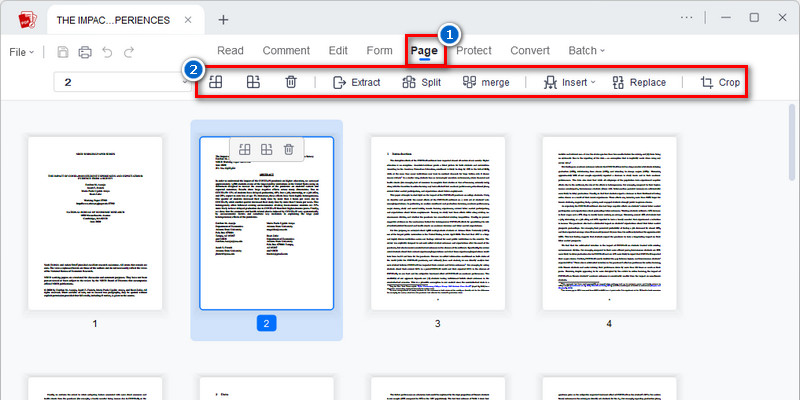800x400 pixels.
Task: Select the Page tab
Action: tap(424, 51)
